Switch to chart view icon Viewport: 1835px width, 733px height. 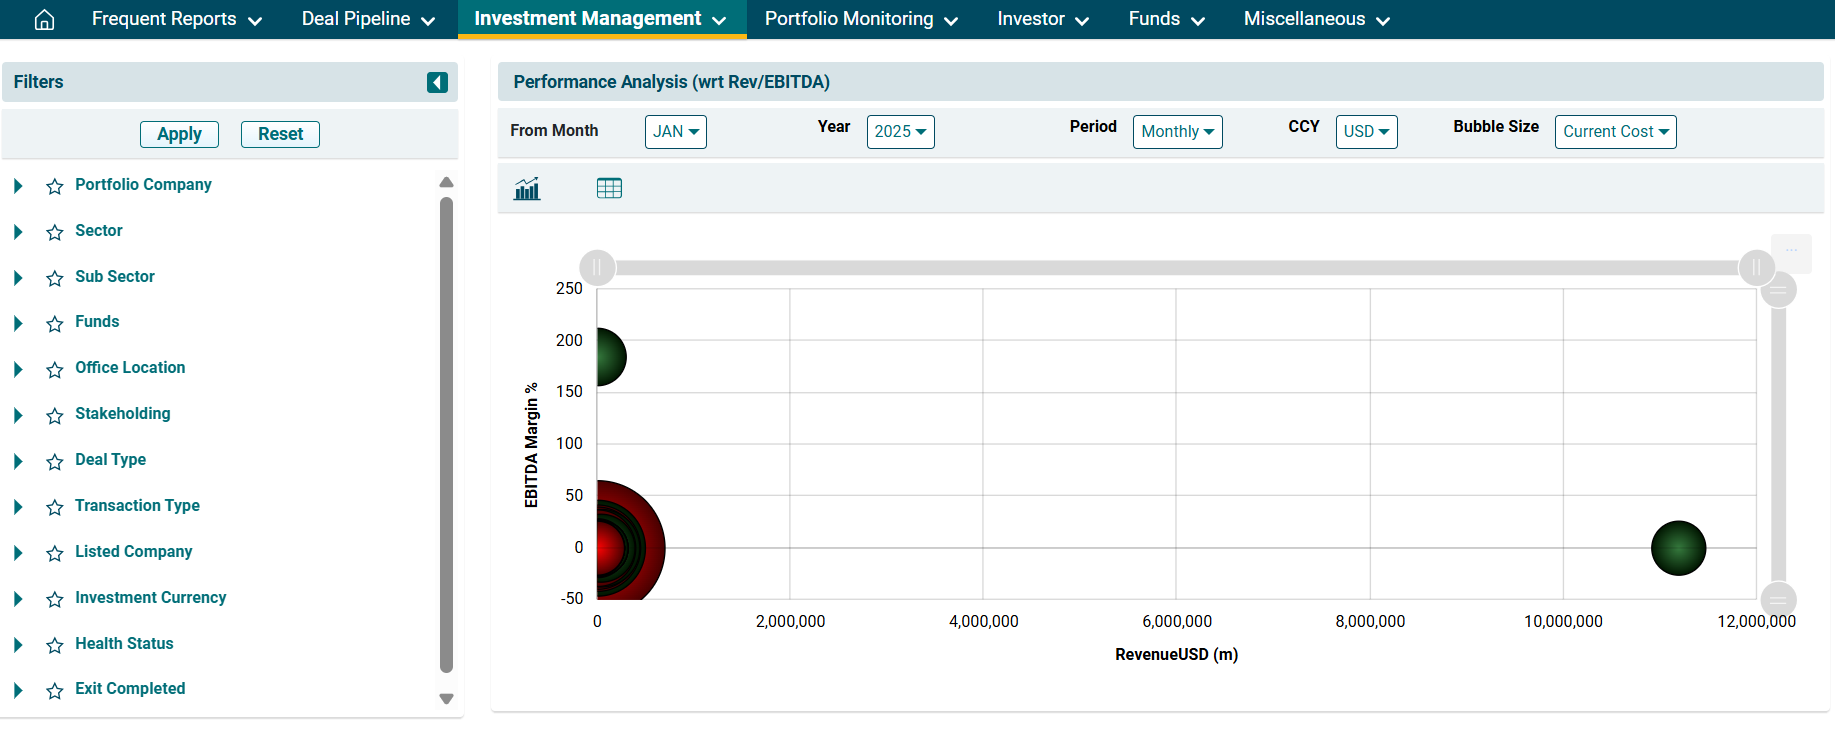(527, 188)
